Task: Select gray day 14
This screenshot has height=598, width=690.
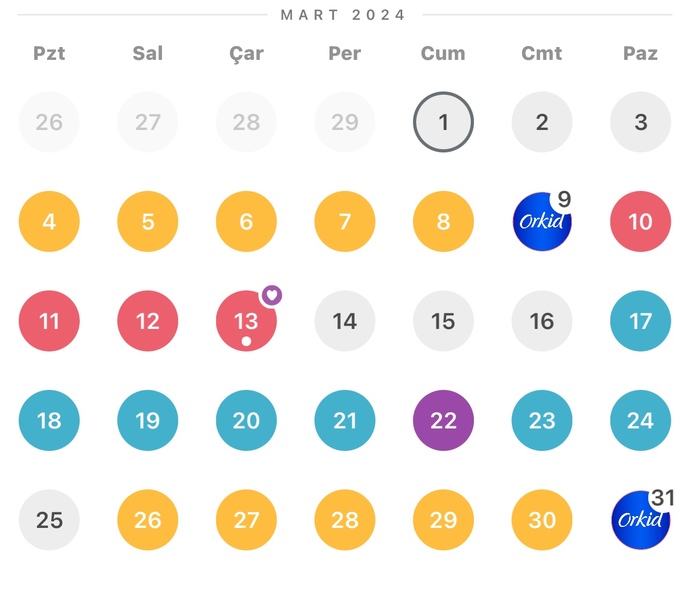Action: pos(345,321)
